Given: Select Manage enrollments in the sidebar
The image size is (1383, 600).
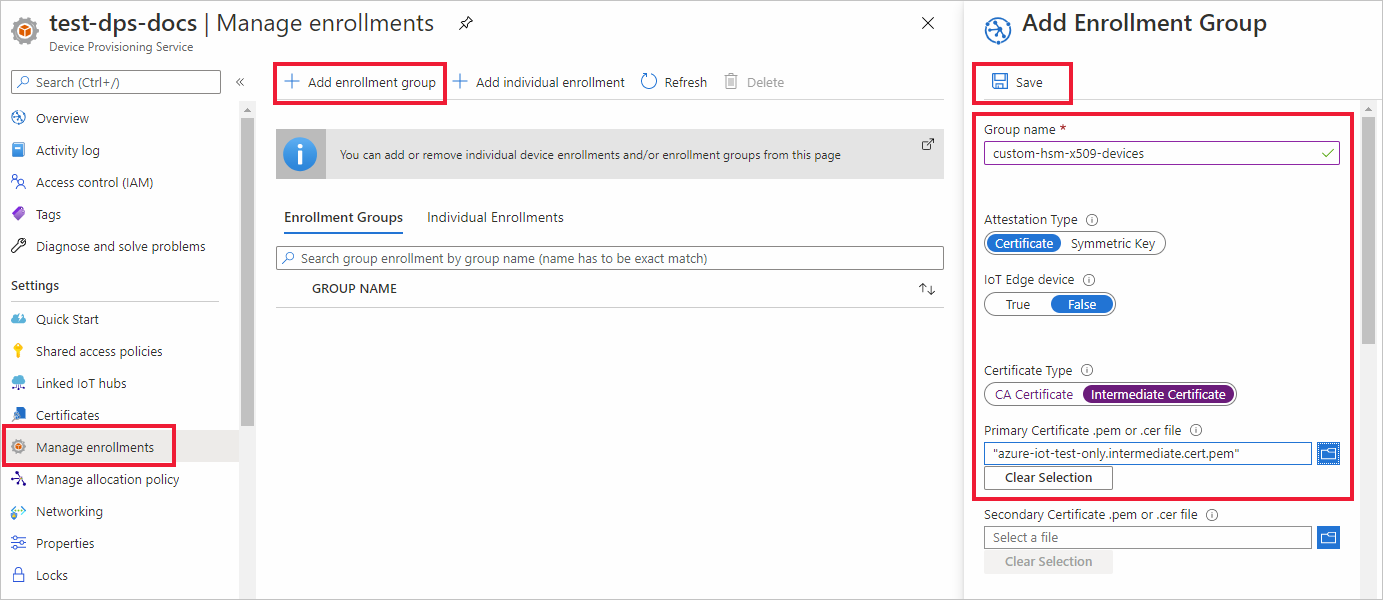Looking at the screenshot, I should 95,447.
